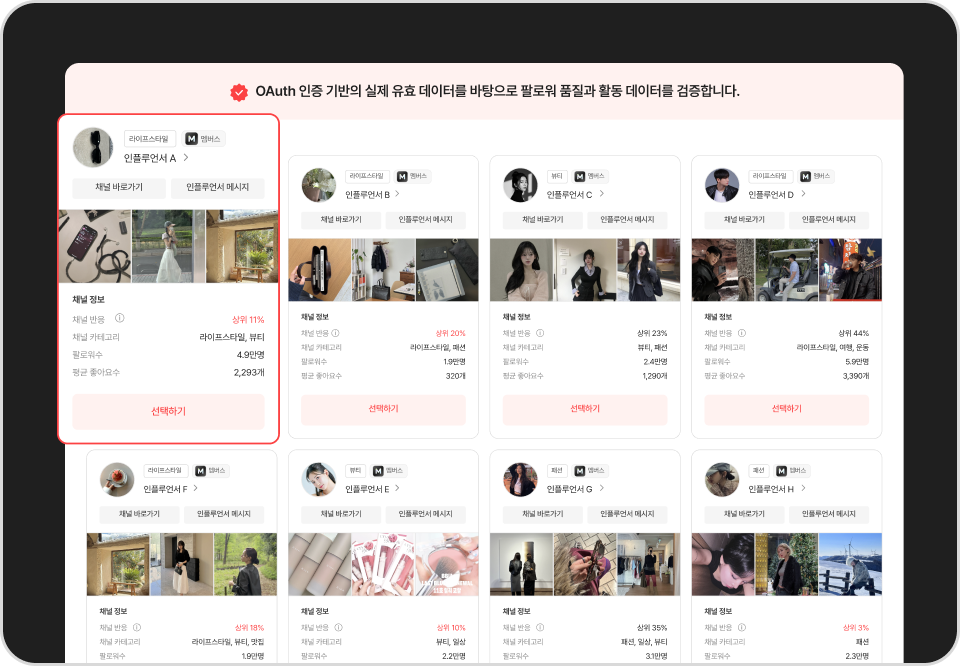Go to 인플루언서 D channel via 채널 바로가기

(744, 220)
